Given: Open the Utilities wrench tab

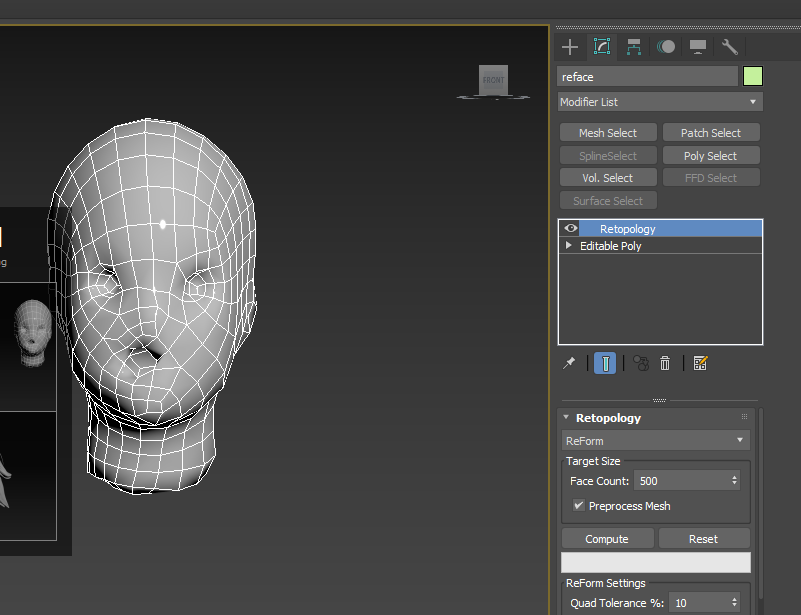Looking at the screenshot, I should point(730,47).
